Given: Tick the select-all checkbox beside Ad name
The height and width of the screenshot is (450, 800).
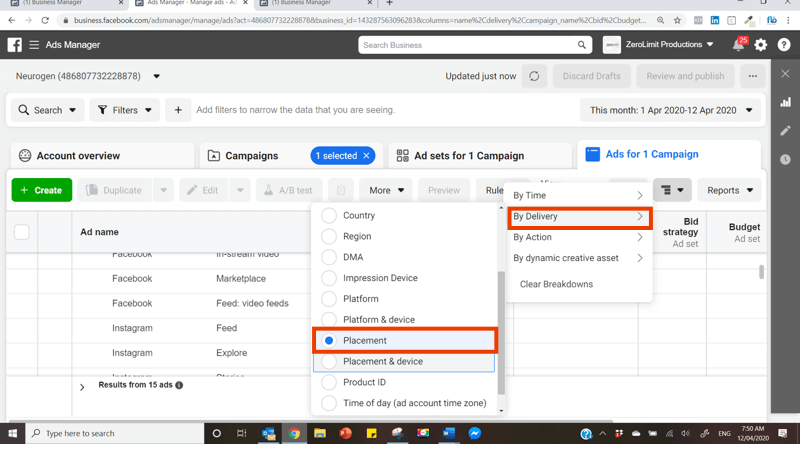Looking at the screenshot, I should pyautogui.click(x=22, y=232).
